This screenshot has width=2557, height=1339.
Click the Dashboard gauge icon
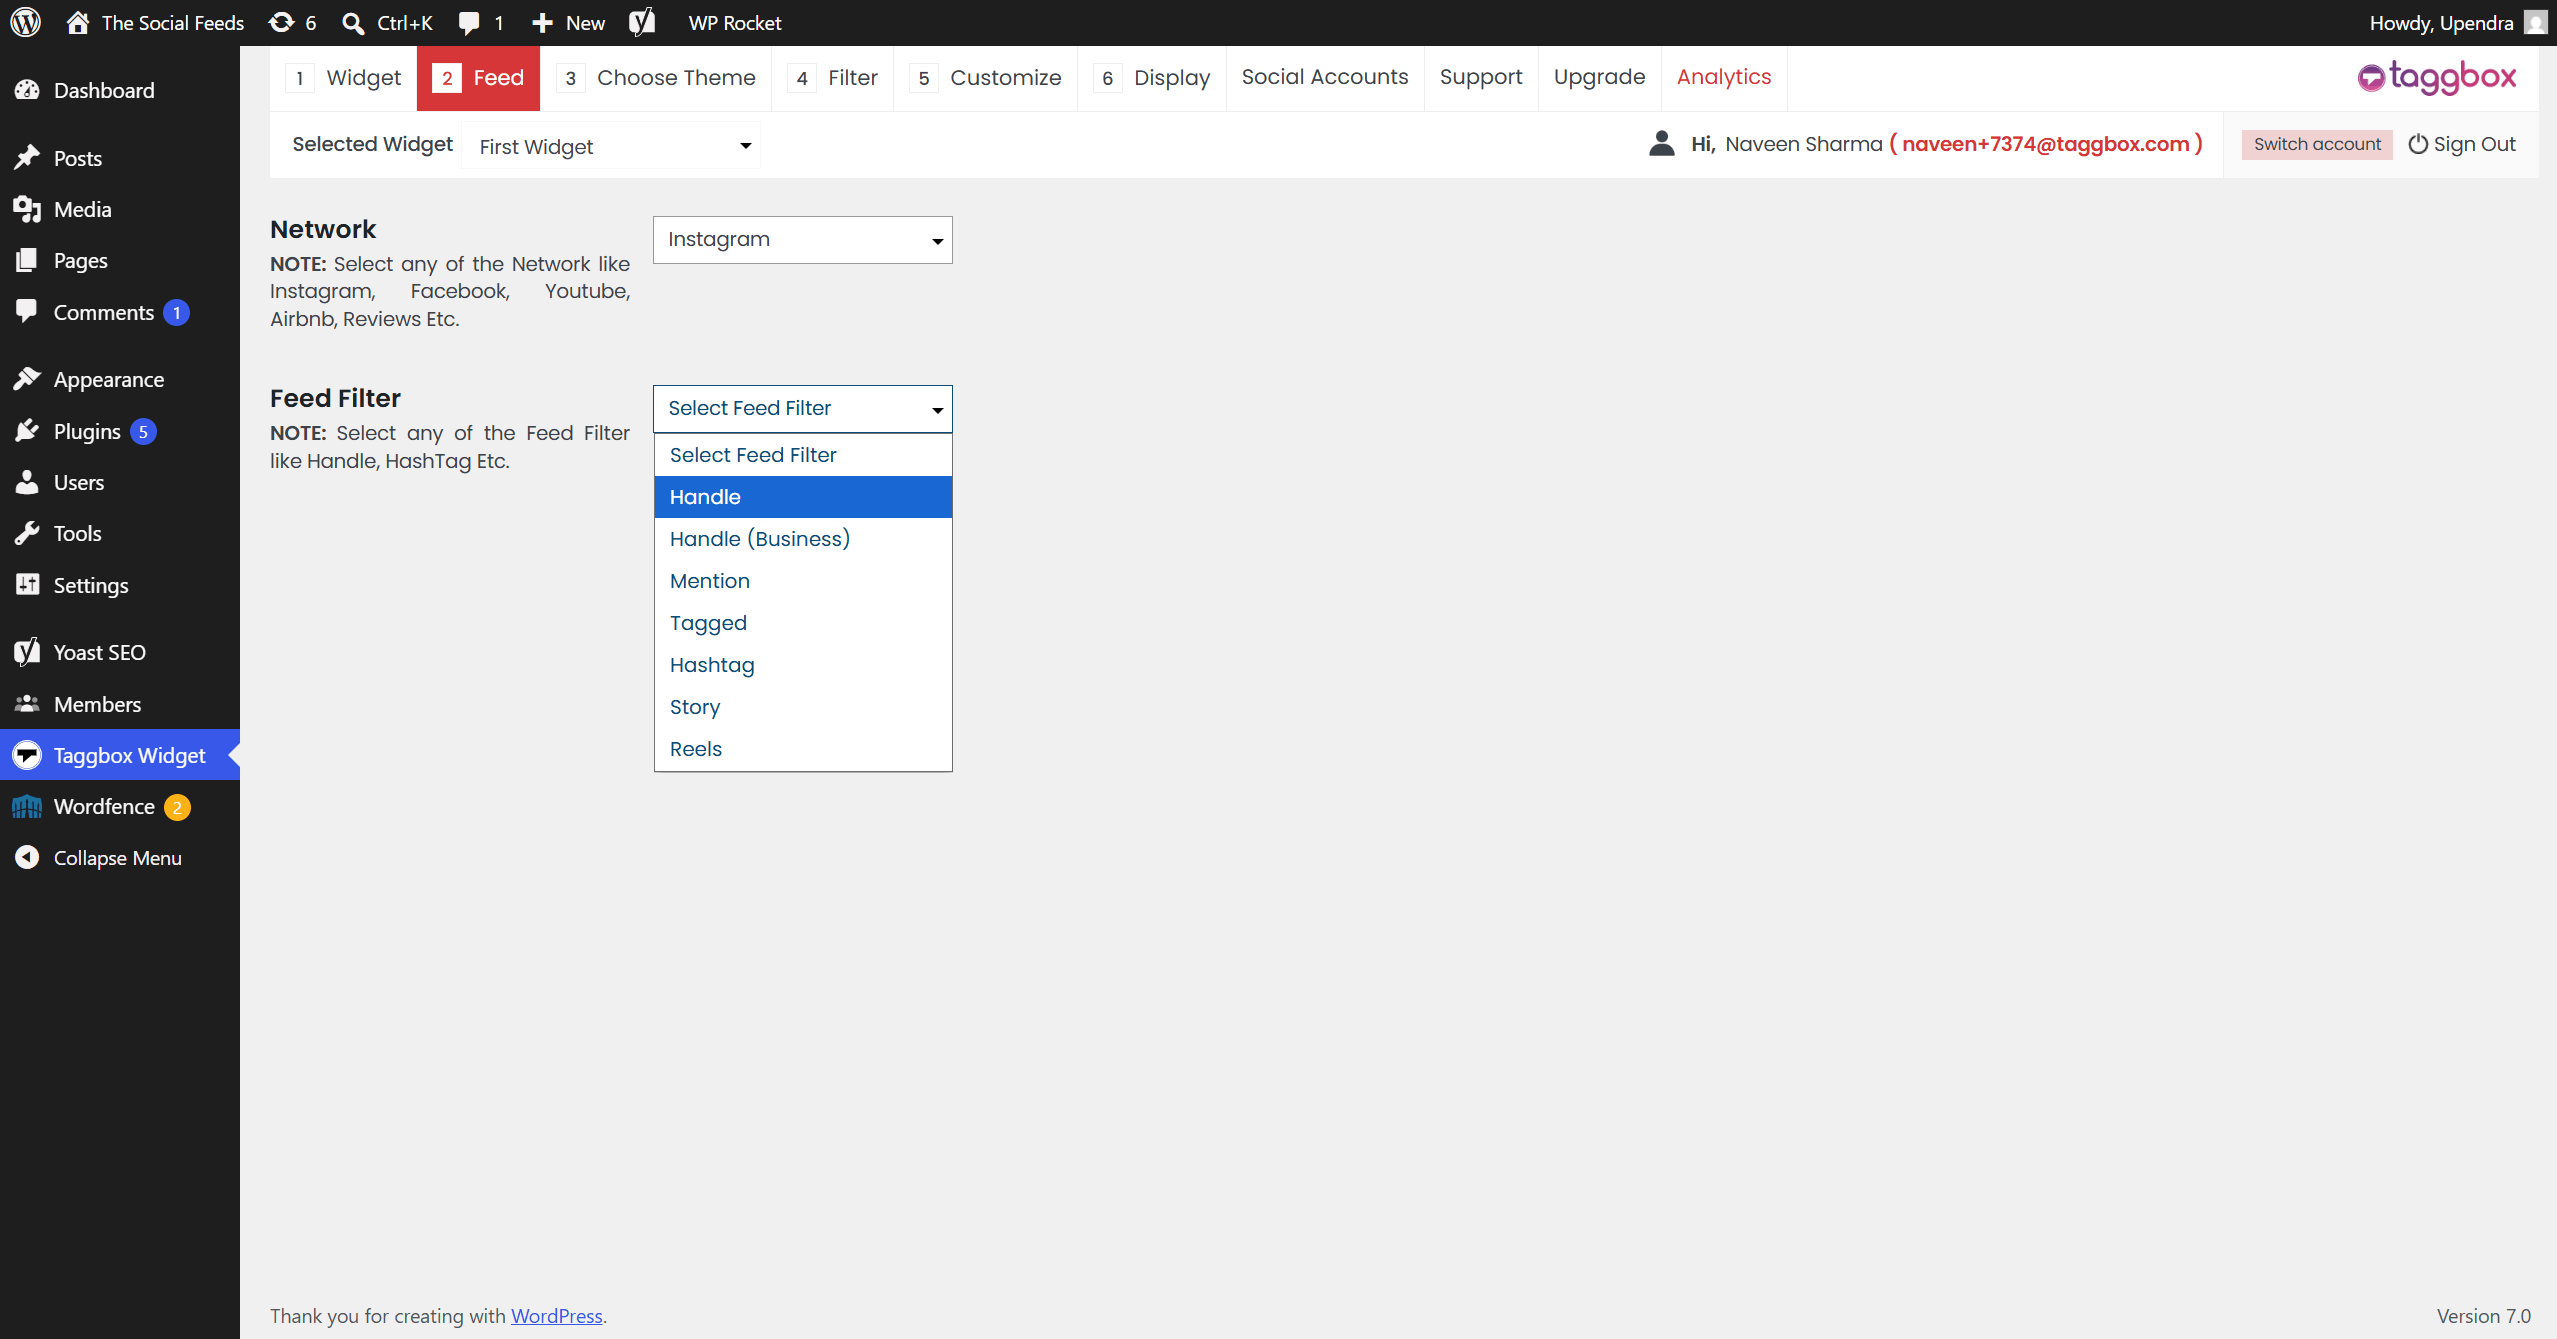[x=27, y=90]
